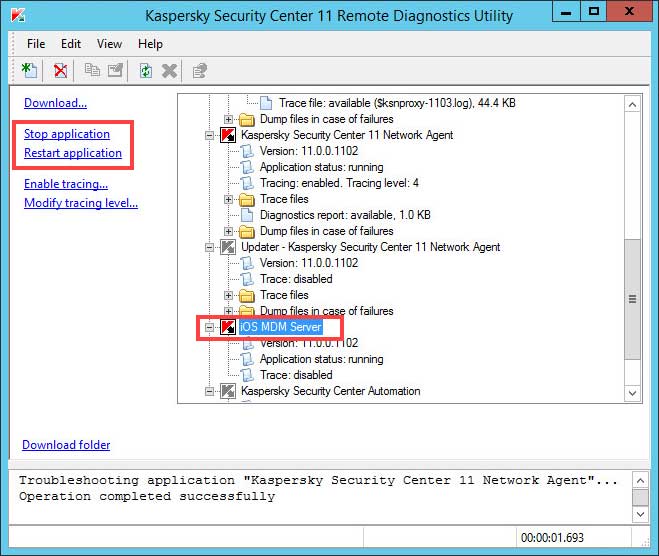This screenshot has height=556, width=659.
Task: Select the iOS MDM Server tree item
Action: [x=281, y=327]
